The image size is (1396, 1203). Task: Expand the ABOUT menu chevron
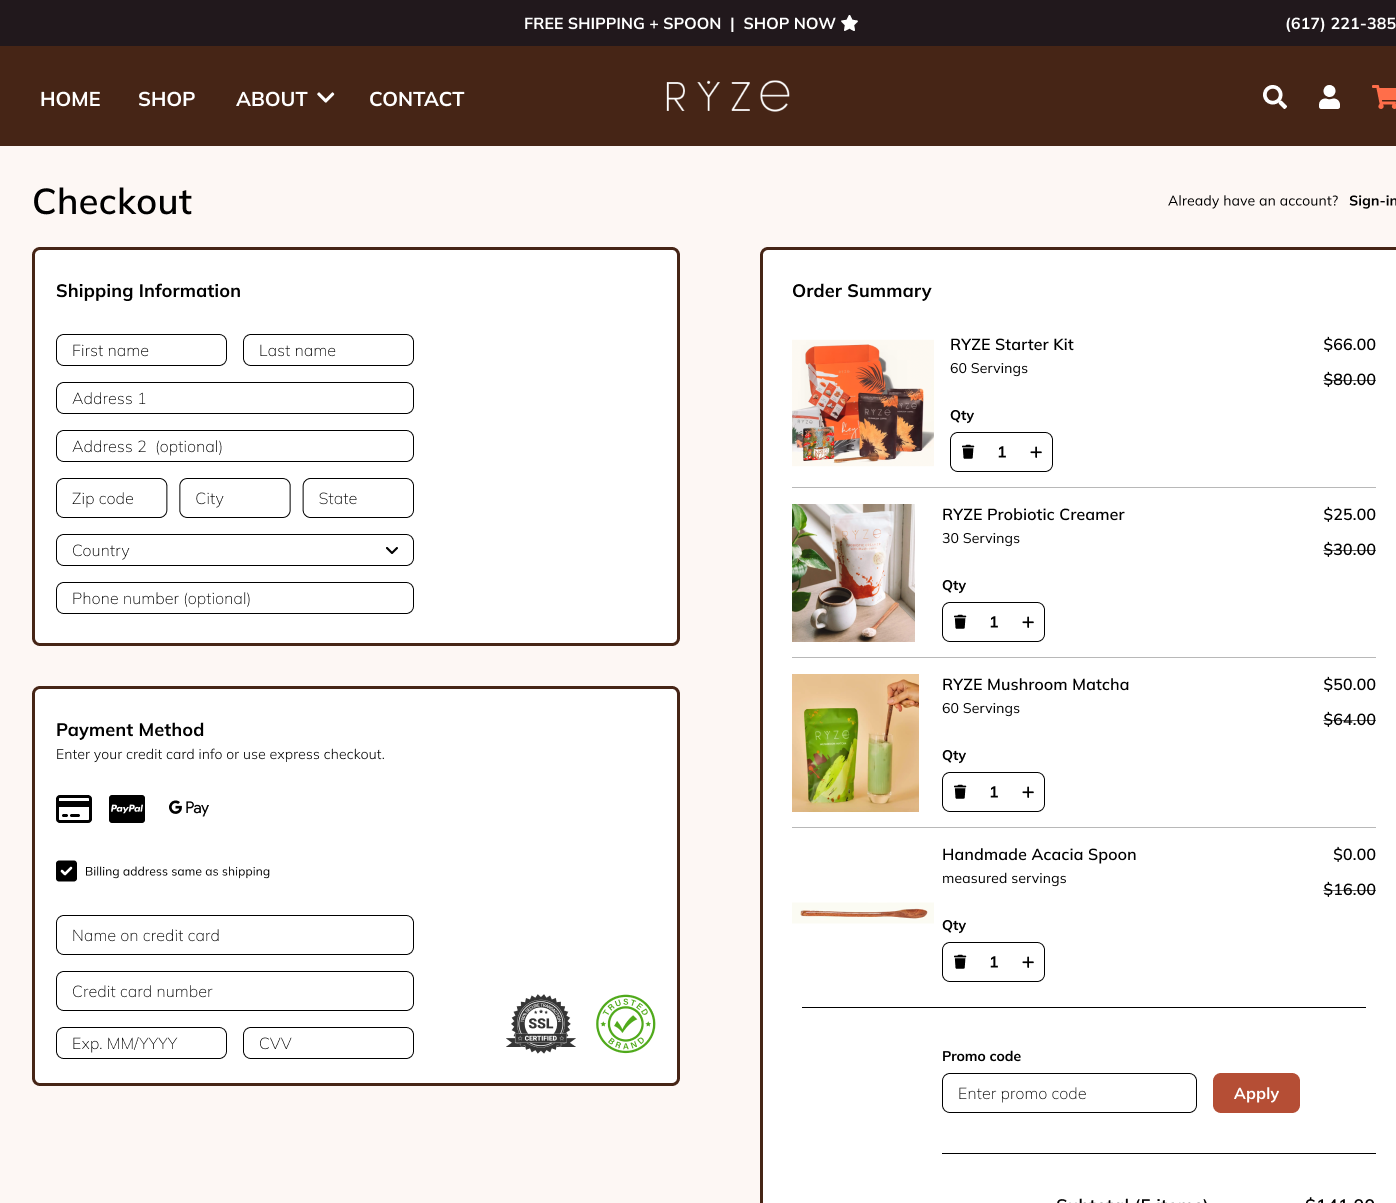coord(325,98)
